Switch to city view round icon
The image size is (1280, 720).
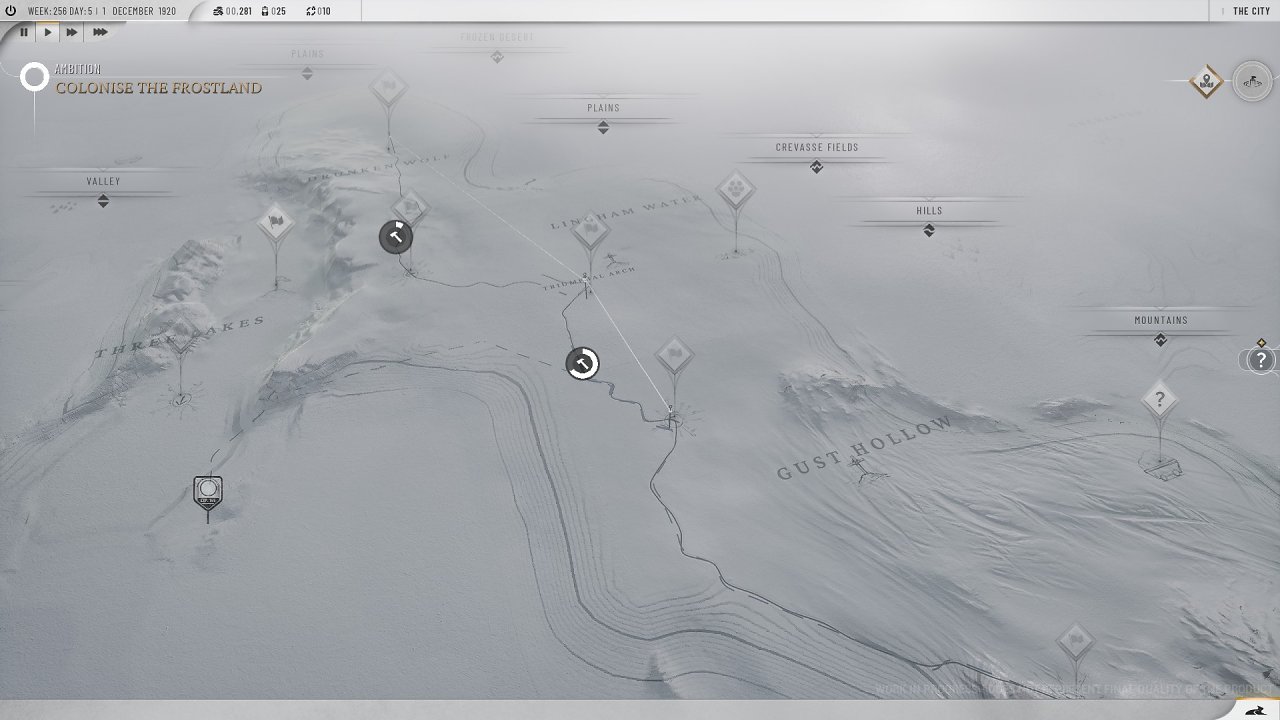[x=1252, y=82]
